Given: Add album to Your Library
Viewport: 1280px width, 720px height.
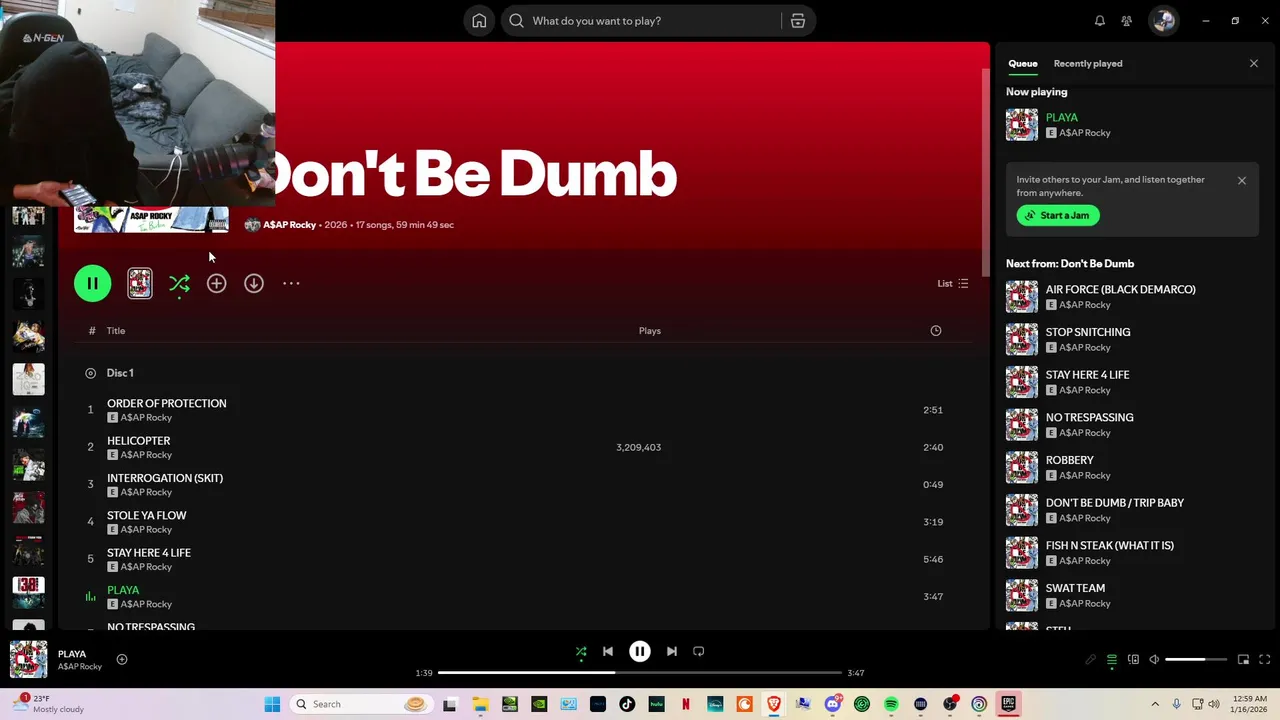Looking at the screenshot, I should pyautogui.click(x=216, y=284).
